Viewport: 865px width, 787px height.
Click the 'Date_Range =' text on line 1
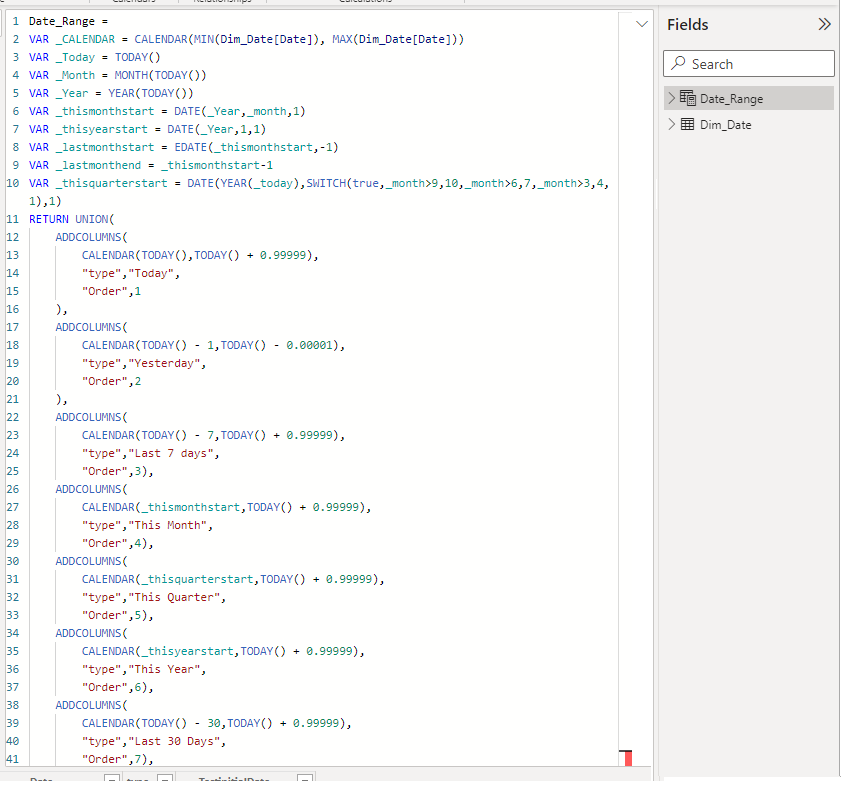(68, 22)
